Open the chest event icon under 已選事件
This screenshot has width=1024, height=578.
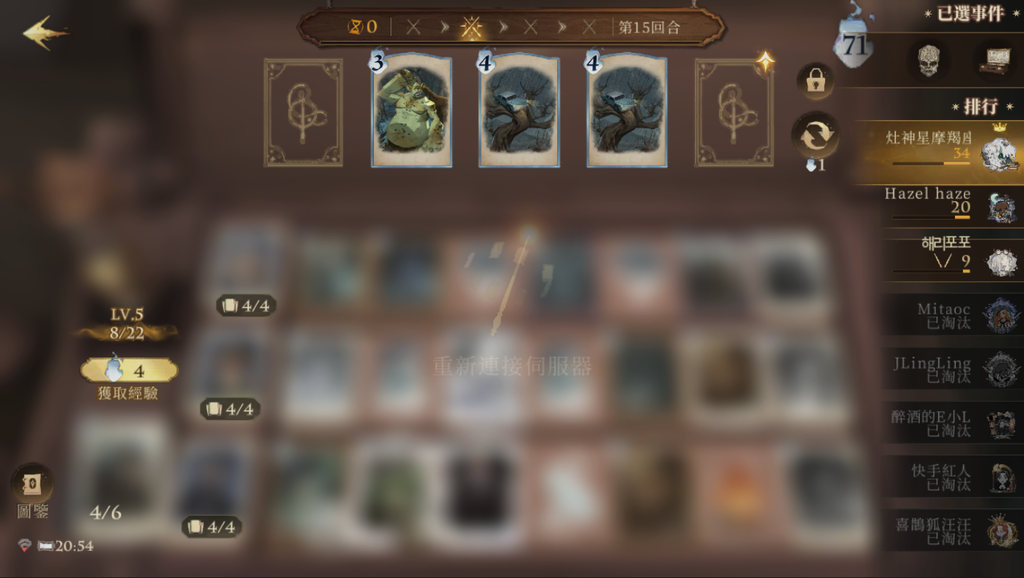995,61
